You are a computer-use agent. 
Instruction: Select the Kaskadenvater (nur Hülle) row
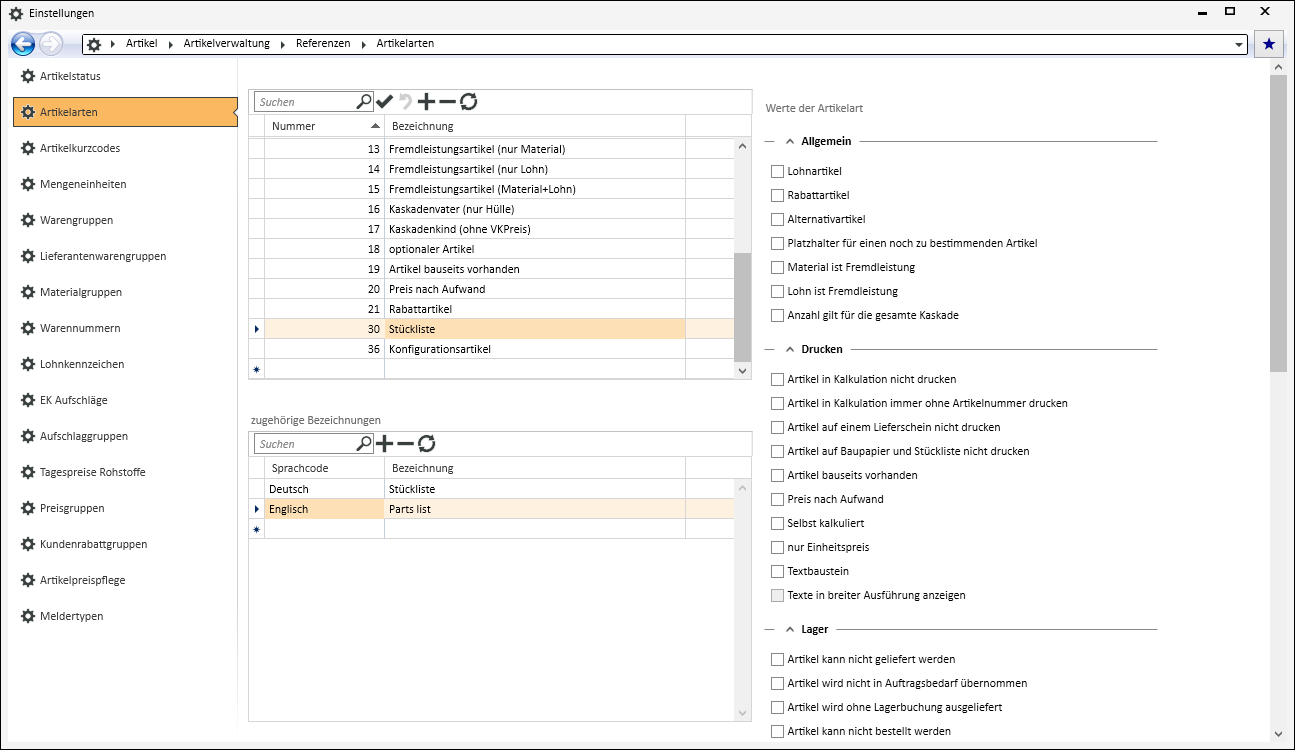coord(492,209)
